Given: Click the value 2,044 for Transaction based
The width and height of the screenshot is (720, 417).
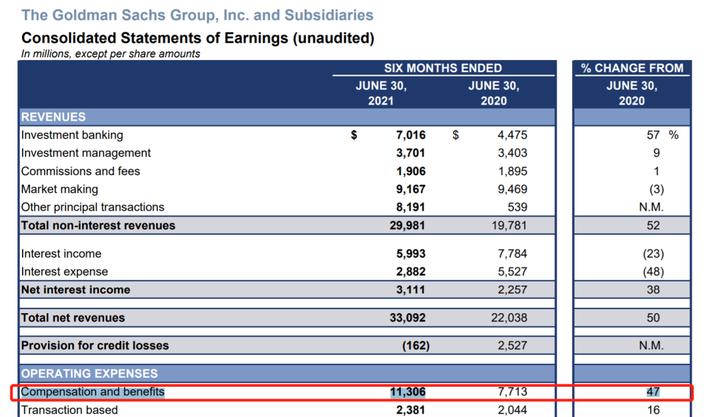Looking at the screenshot, I should pos(512,410).
